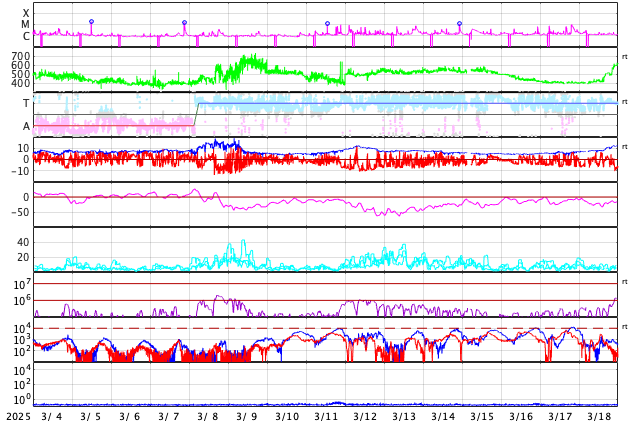Click the 3/ 6 date label
Image resolution: width=634 pixels, height=424 pixels.
click(130, 416)
